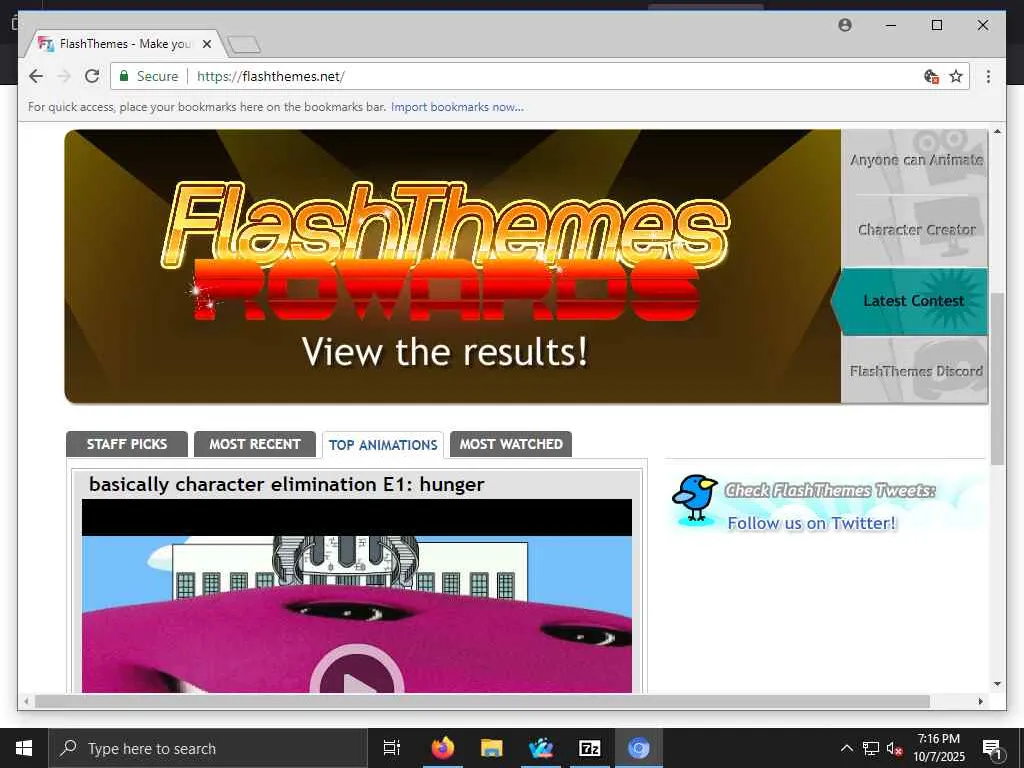Viewport: 1024px width, 768px height.
Task: Select the Anyone can Animate banner slide
Action: click(x=915, y=161)
